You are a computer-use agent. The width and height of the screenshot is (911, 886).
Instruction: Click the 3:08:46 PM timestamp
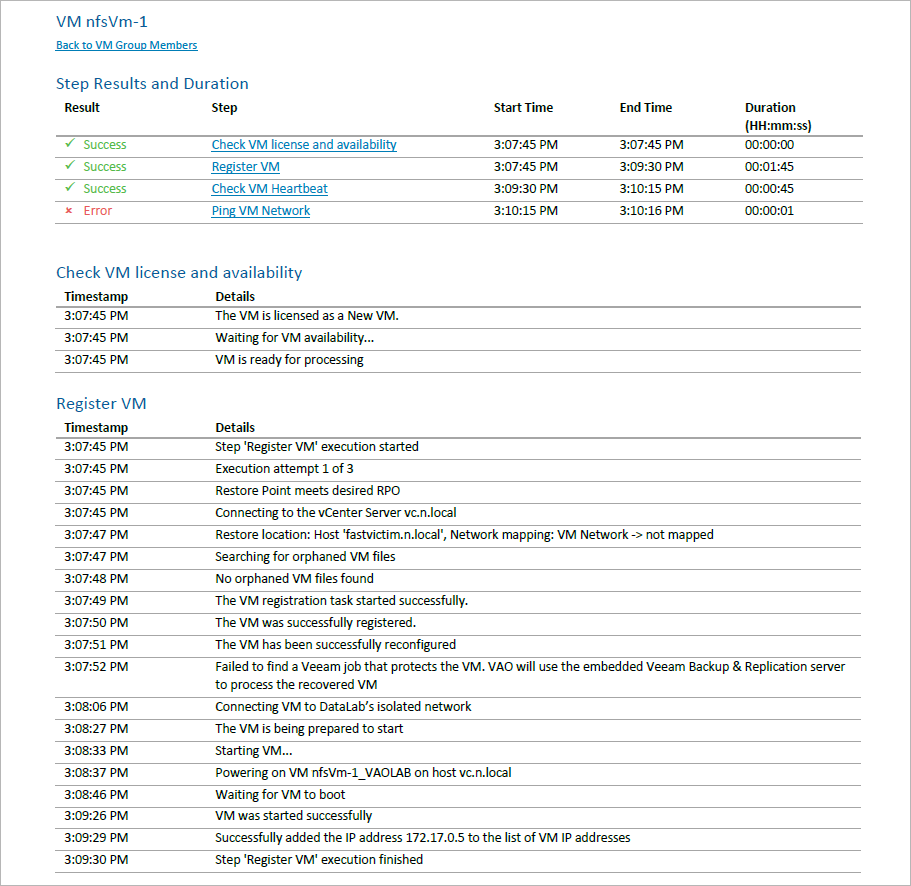click(96, 795)
